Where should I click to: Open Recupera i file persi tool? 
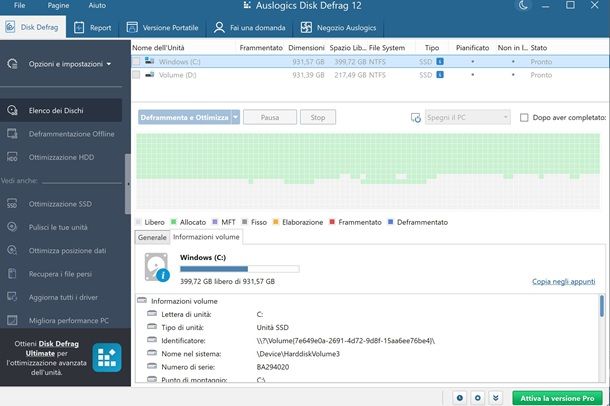point(62,272)
